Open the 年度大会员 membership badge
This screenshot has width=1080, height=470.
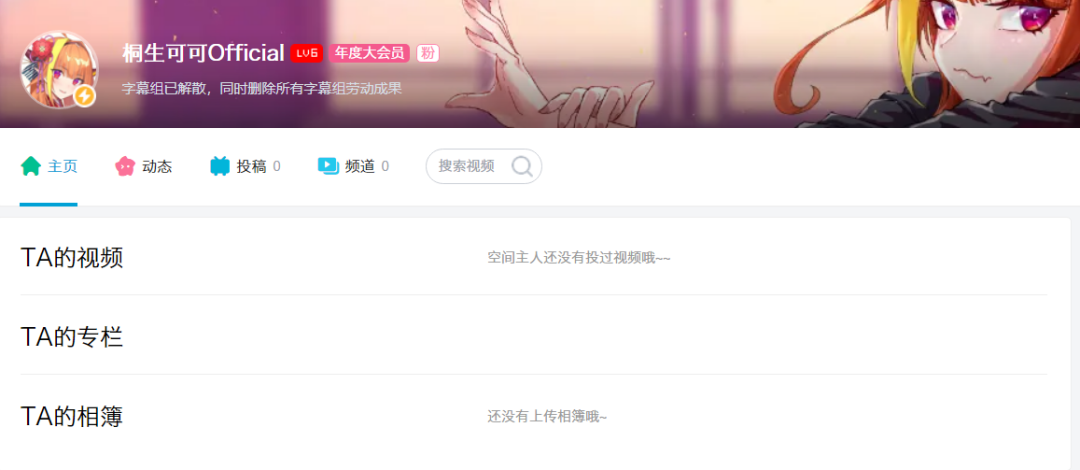pyautogui.click(x=369, y=53)
